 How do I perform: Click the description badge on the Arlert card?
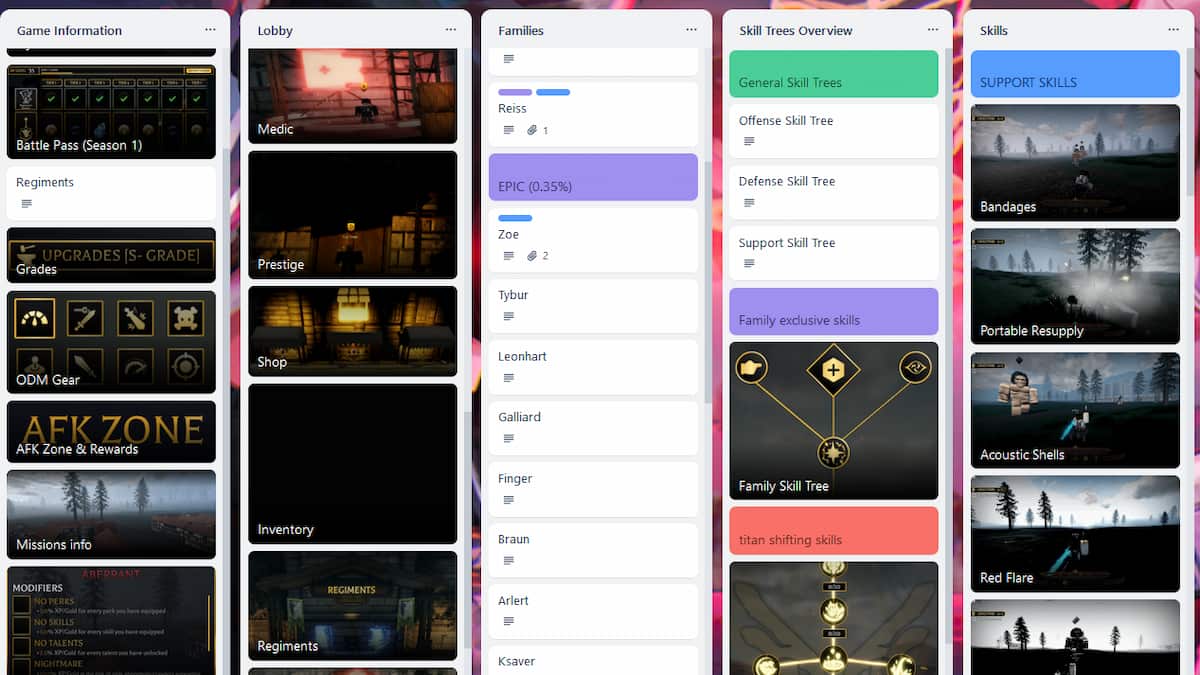(x=508, y=621)
